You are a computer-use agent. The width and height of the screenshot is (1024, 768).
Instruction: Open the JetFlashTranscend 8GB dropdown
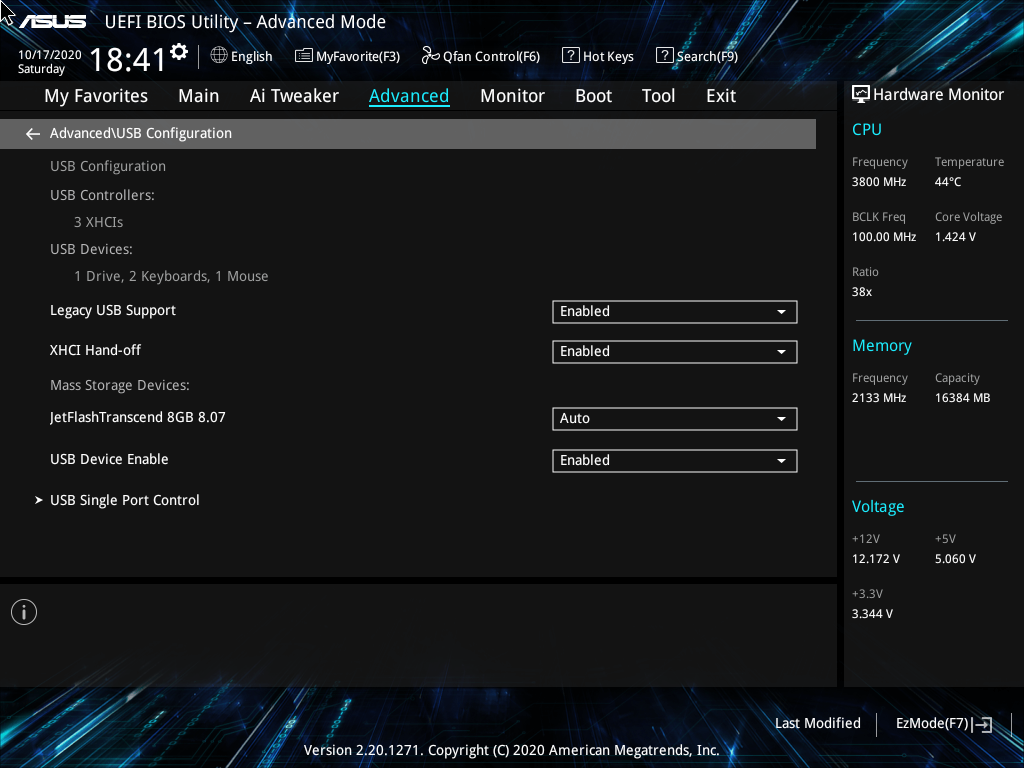tap(675, 419)
